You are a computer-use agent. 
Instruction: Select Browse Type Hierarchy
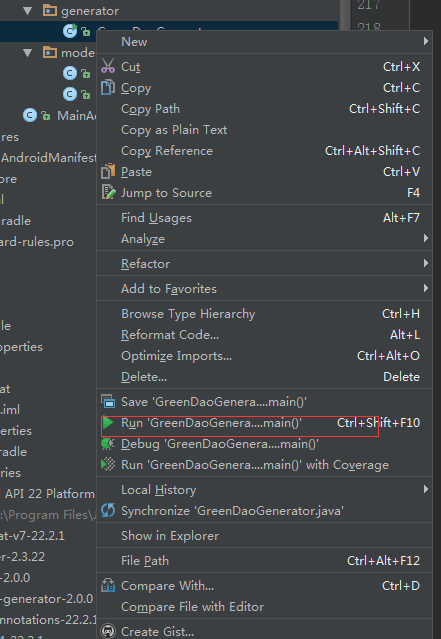[x=265, y=314]
